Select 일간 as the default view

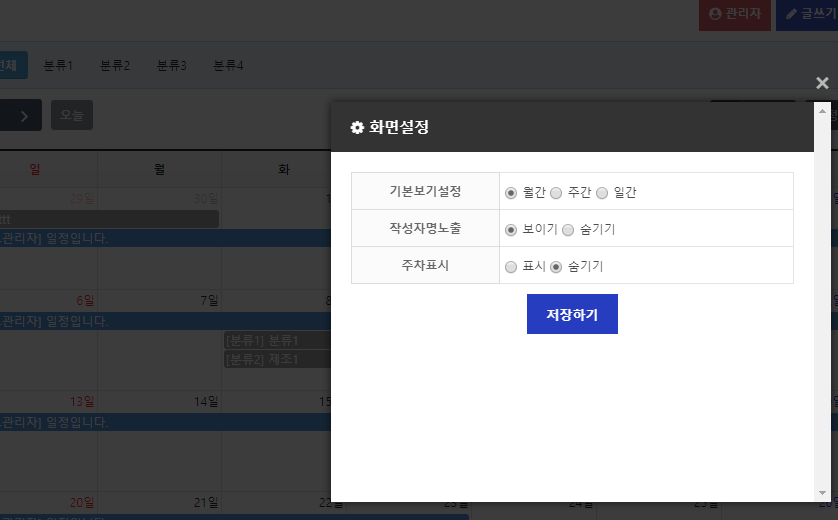[x=602, y=192]
